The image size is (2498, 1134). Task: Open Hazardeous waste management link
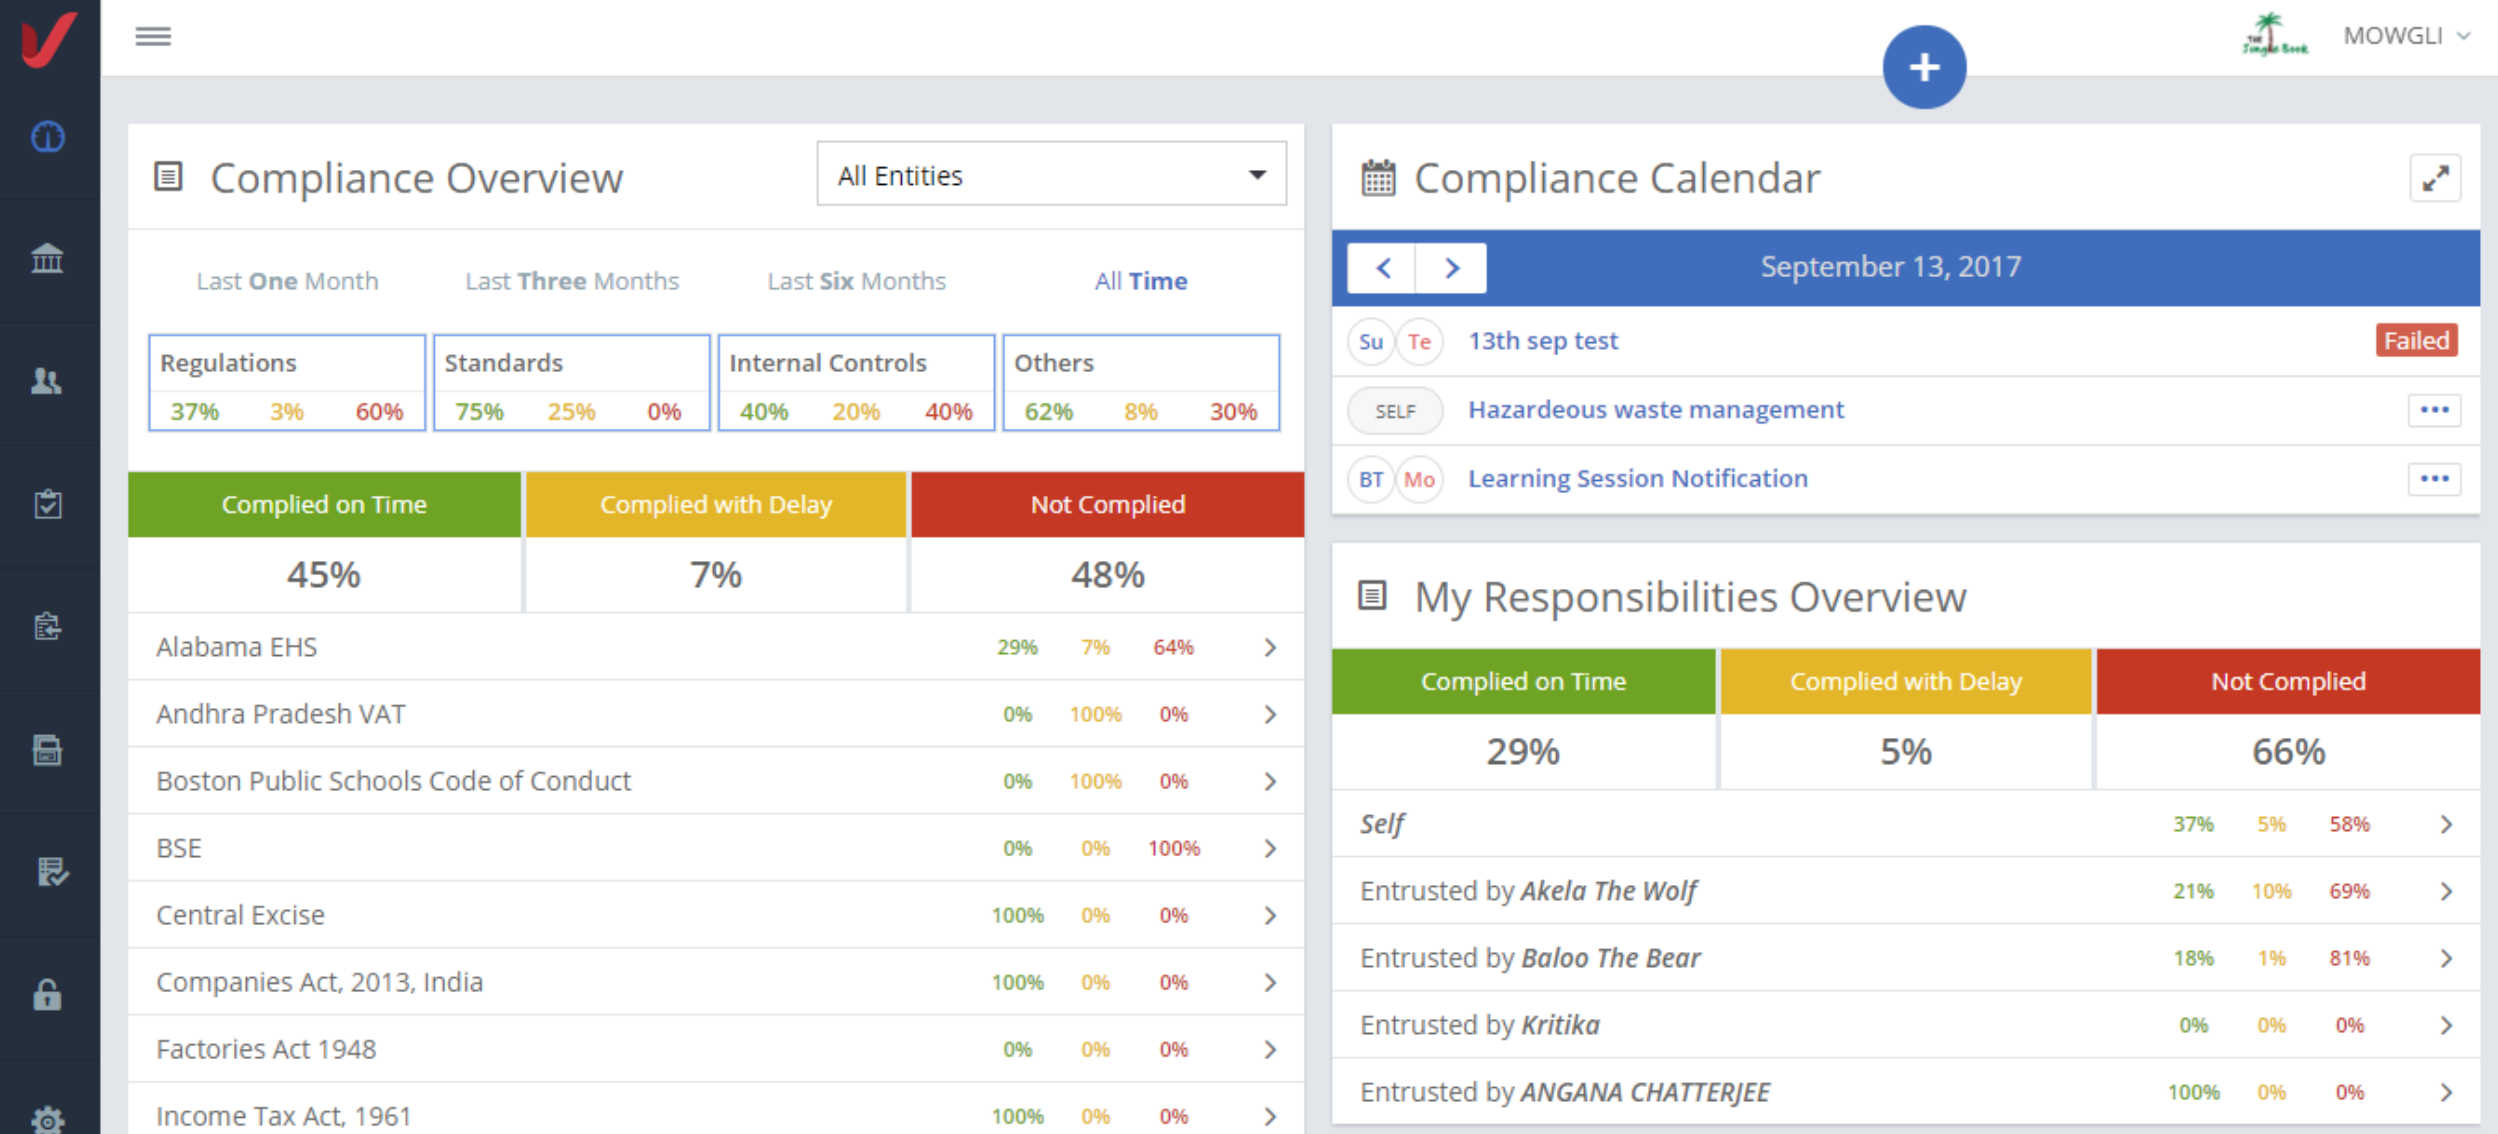[x=1655, y=410]
